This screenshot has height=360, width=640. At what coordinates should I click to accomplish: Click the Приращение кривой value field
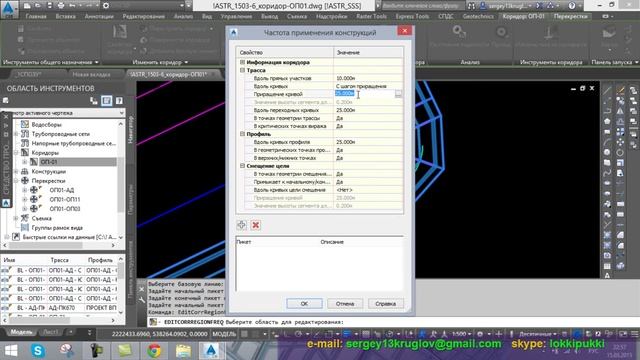pos(364,94)
